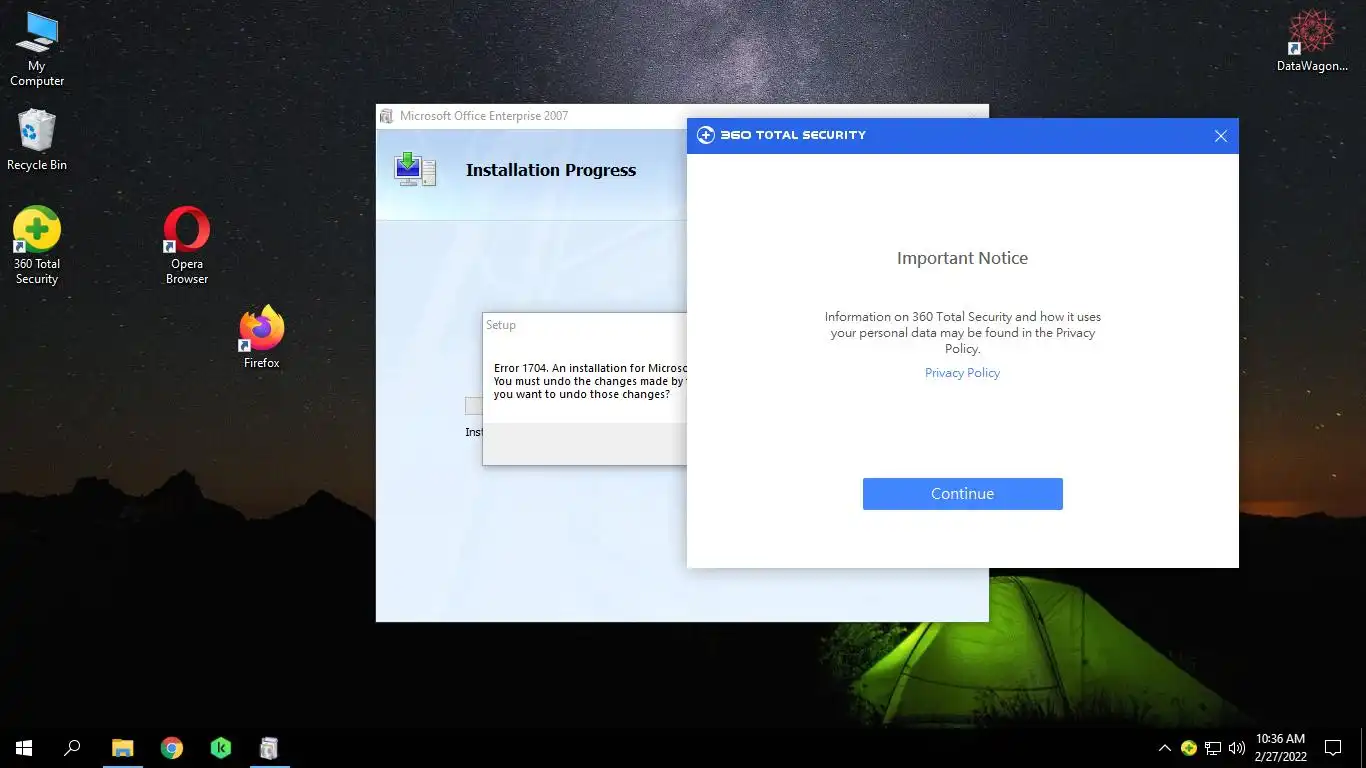Image resolution: width=1366 pixels, height=768 pixels.
Task: Open the Privacy Policy link
Action: pos(962,373)
